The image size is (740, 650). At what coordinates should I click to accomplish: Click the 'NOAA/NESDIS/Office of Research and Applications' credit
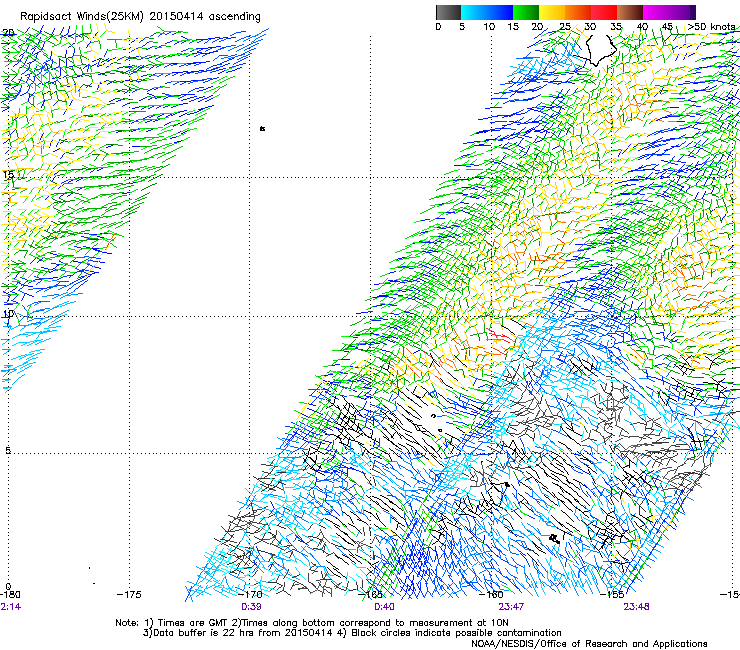pyautogui.click(x=589, y=644)
